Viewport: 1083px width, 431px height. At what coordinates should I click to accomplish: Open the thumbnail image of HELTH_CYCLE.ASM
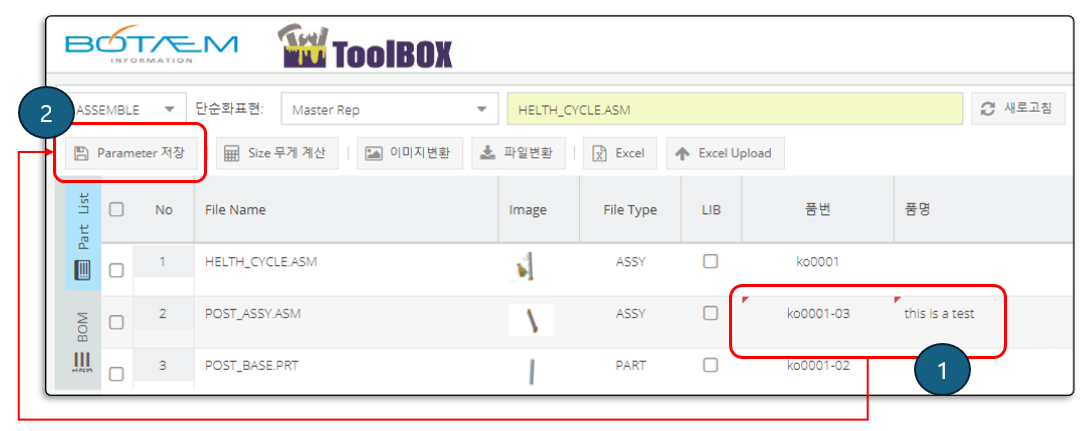[526, 267]
